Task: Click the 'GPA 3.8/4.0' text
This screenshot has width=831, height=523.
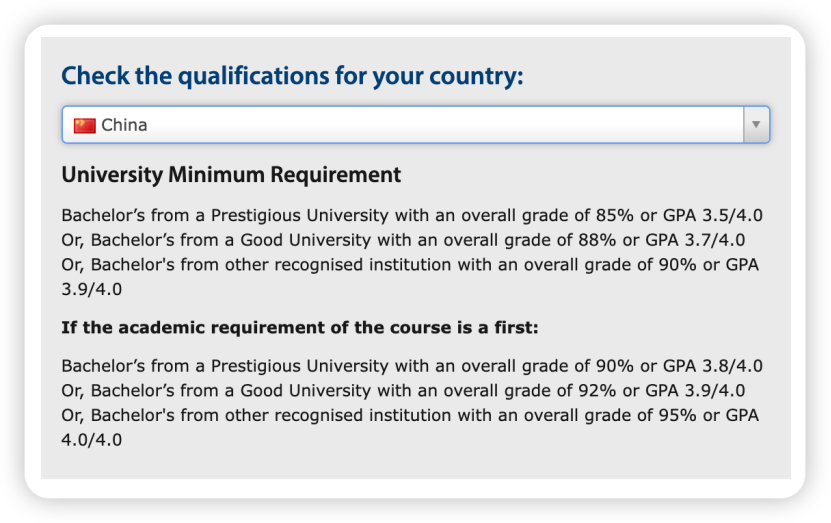Action: 713,366
